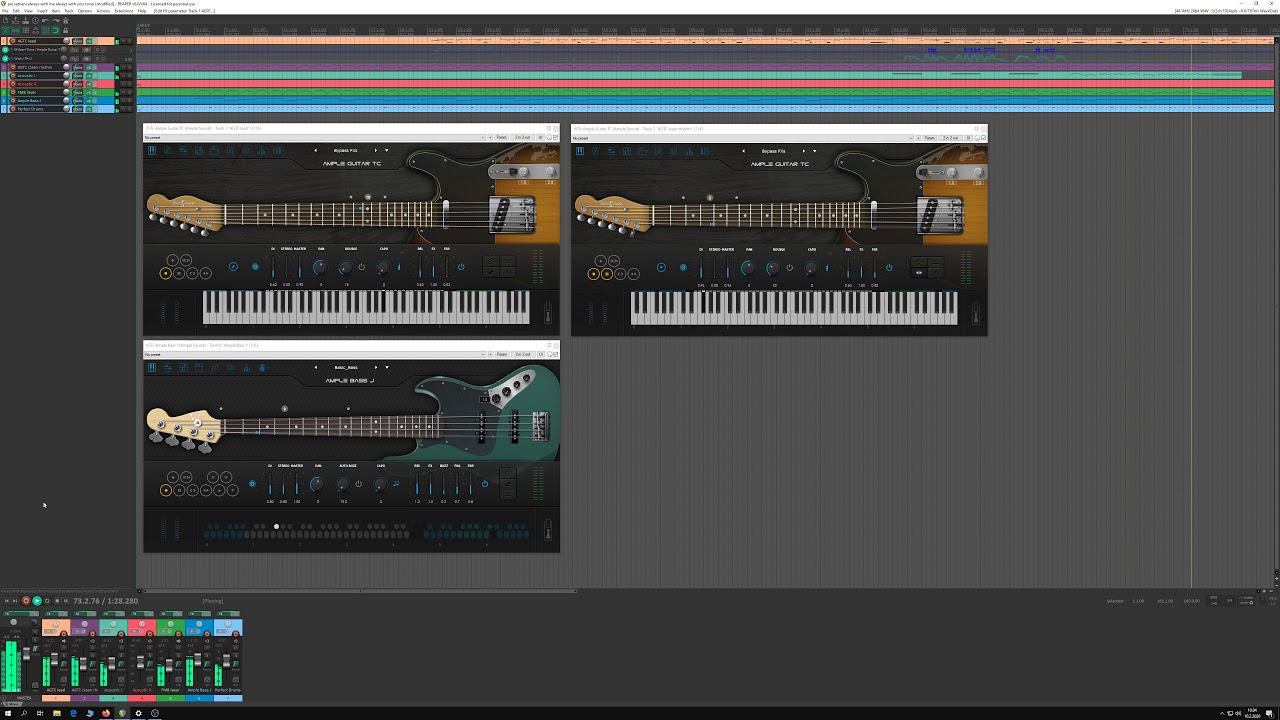Adjust Pan knob in Ample Bass J

(317, 484)
